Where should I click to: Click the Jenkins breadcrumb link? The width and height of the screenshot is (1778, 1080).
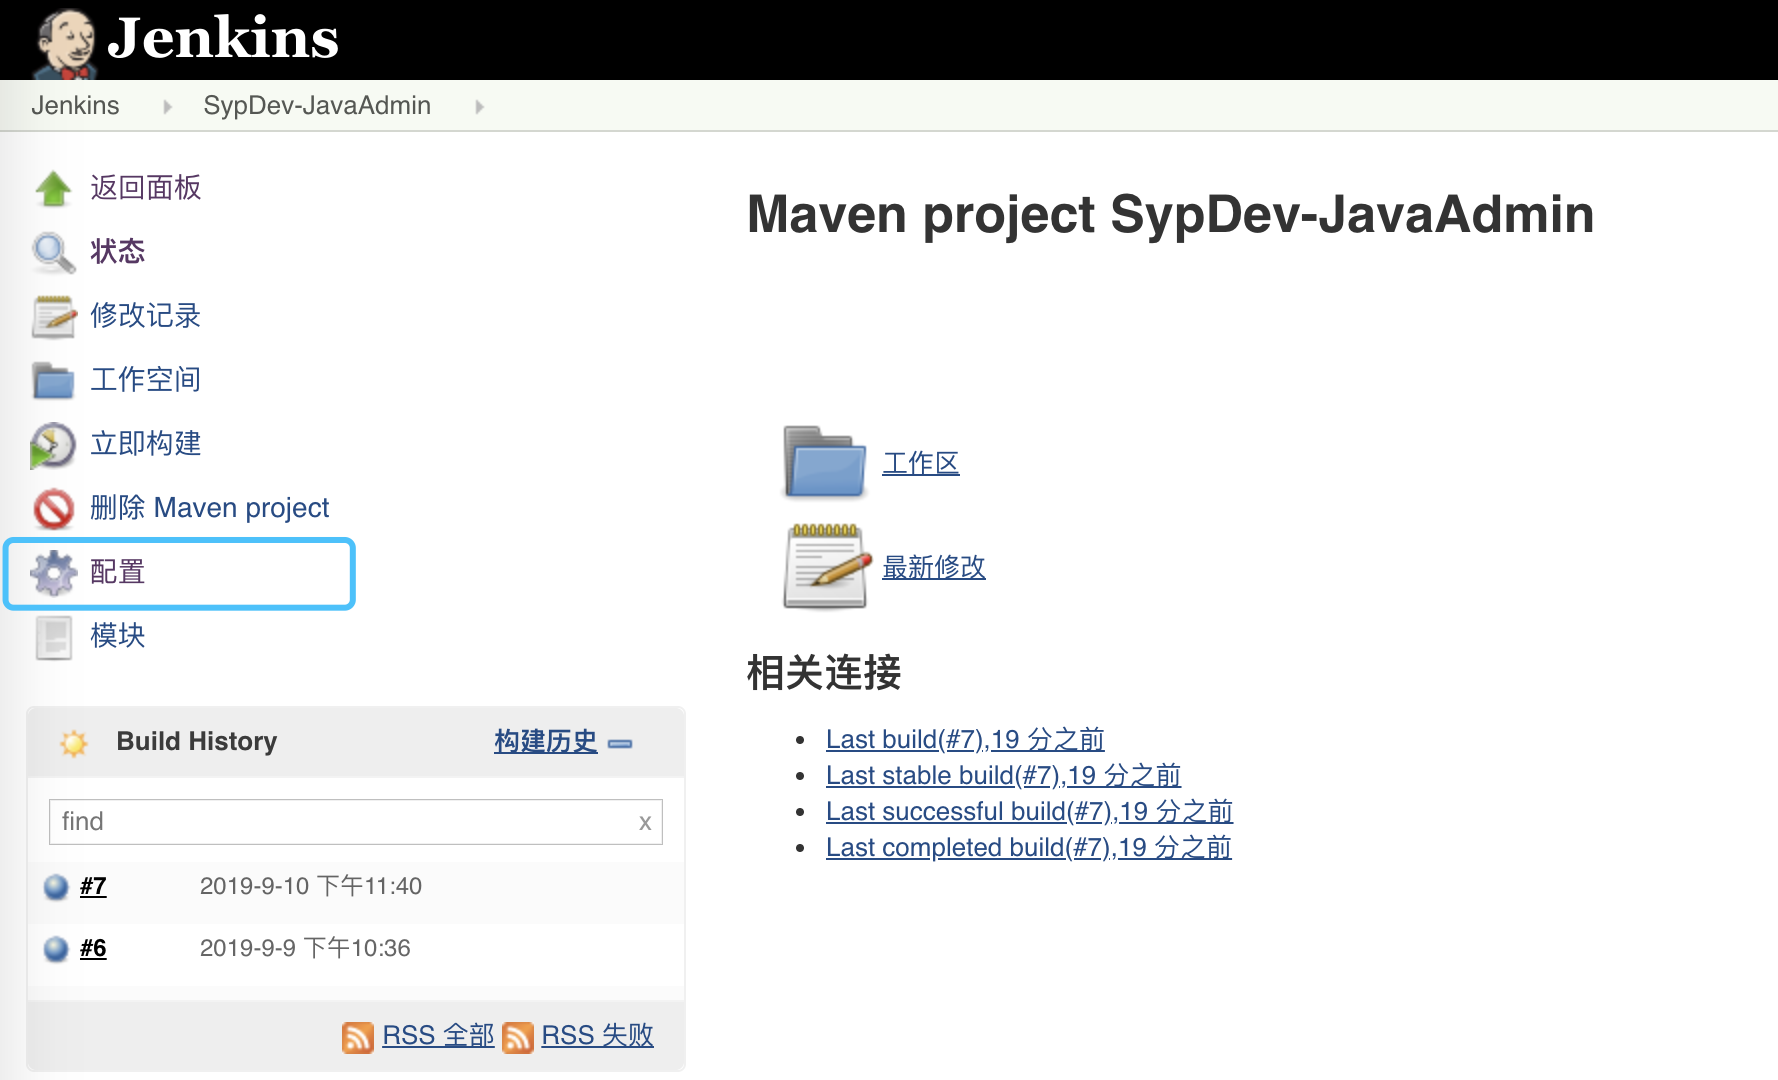[75, 105]
